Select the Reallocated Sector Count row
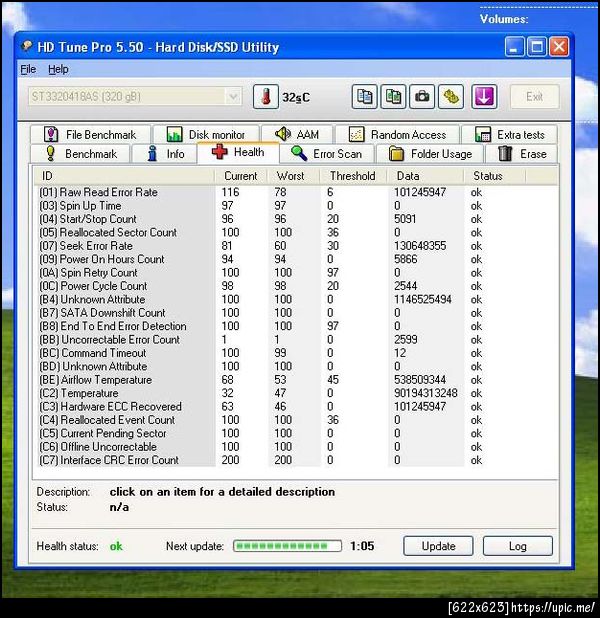This screenshot has height=618, width=600. click(296, 233)
